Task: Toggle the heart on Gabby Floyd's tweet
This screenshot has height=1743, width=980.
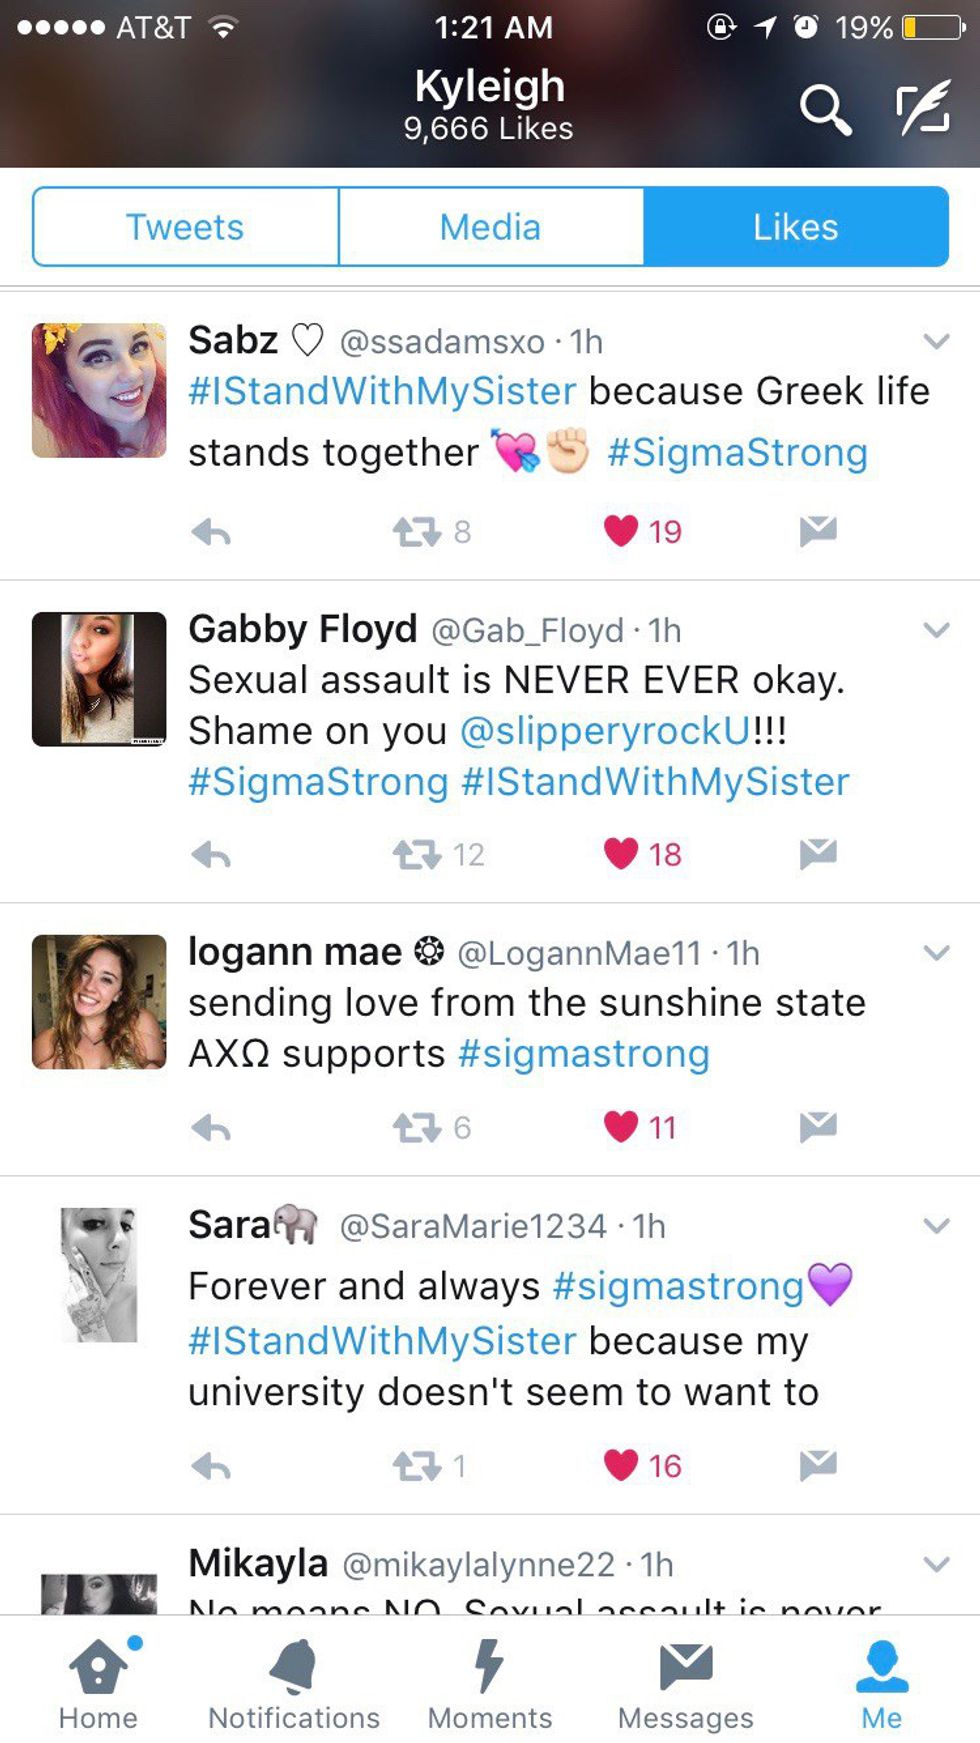Action: 621,854
